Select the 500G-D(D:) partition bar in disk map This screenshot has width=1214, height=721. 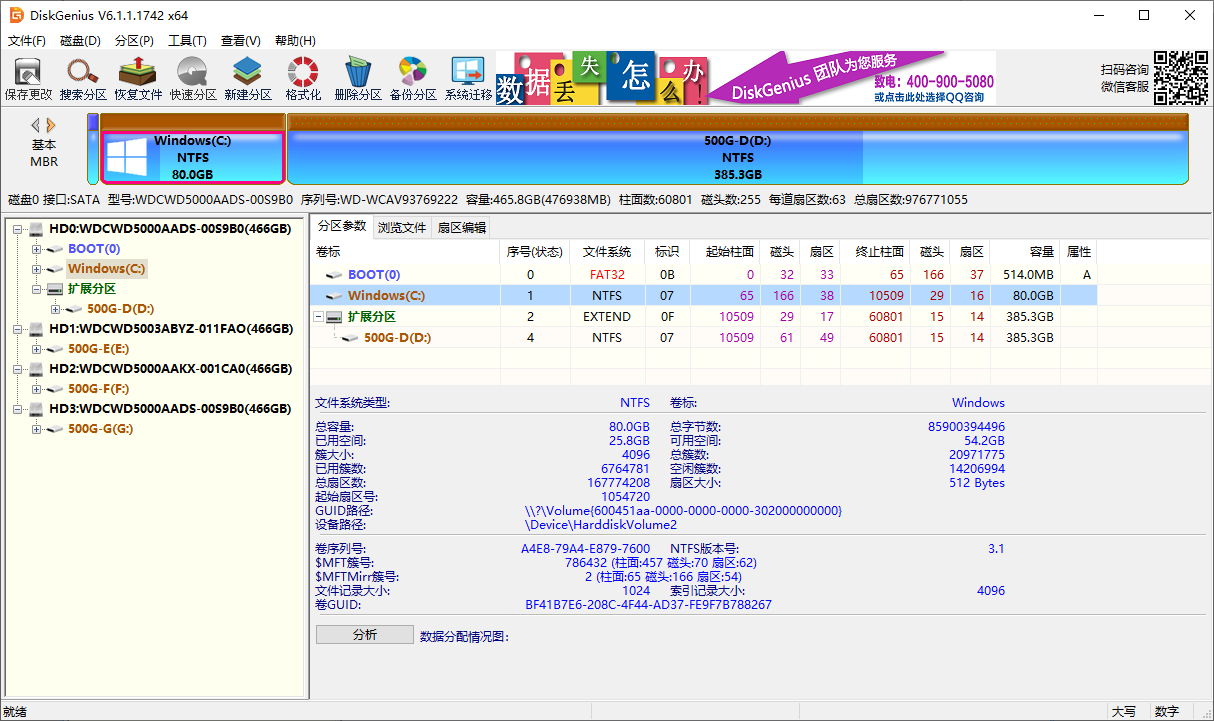pos(737,157)
